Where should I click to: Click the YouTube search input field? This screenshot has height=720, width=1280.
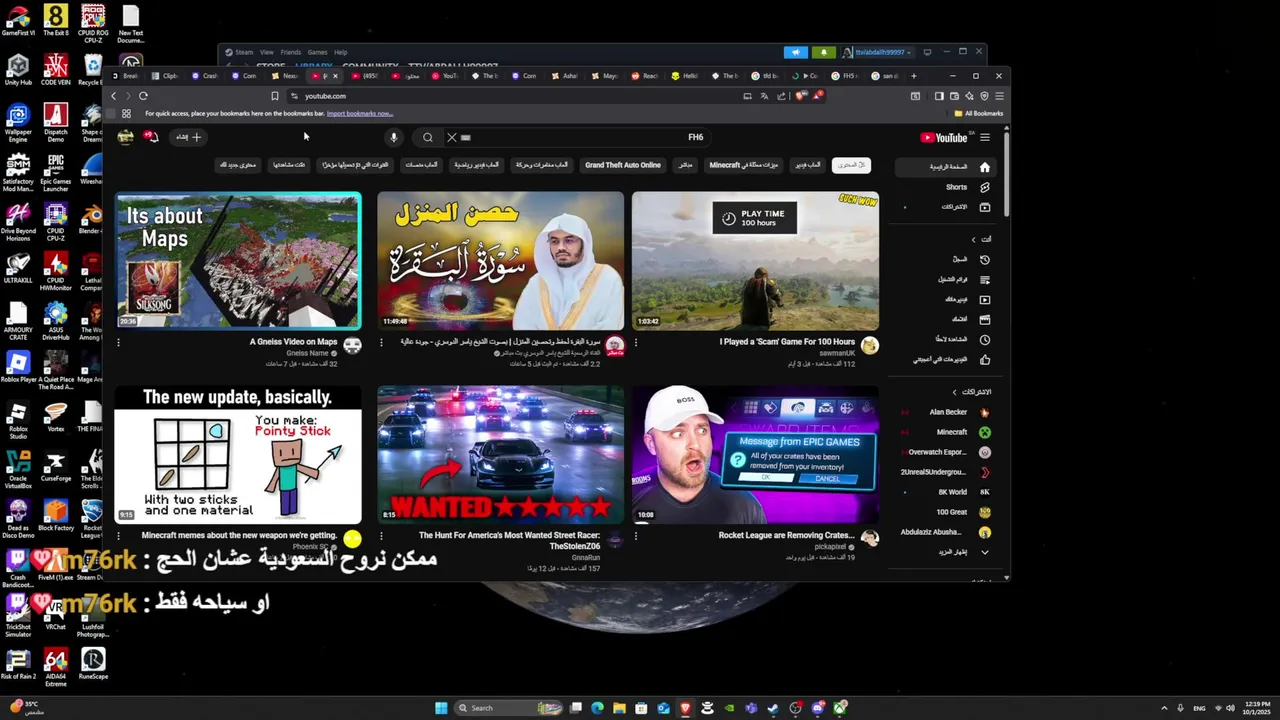point(580,138)
